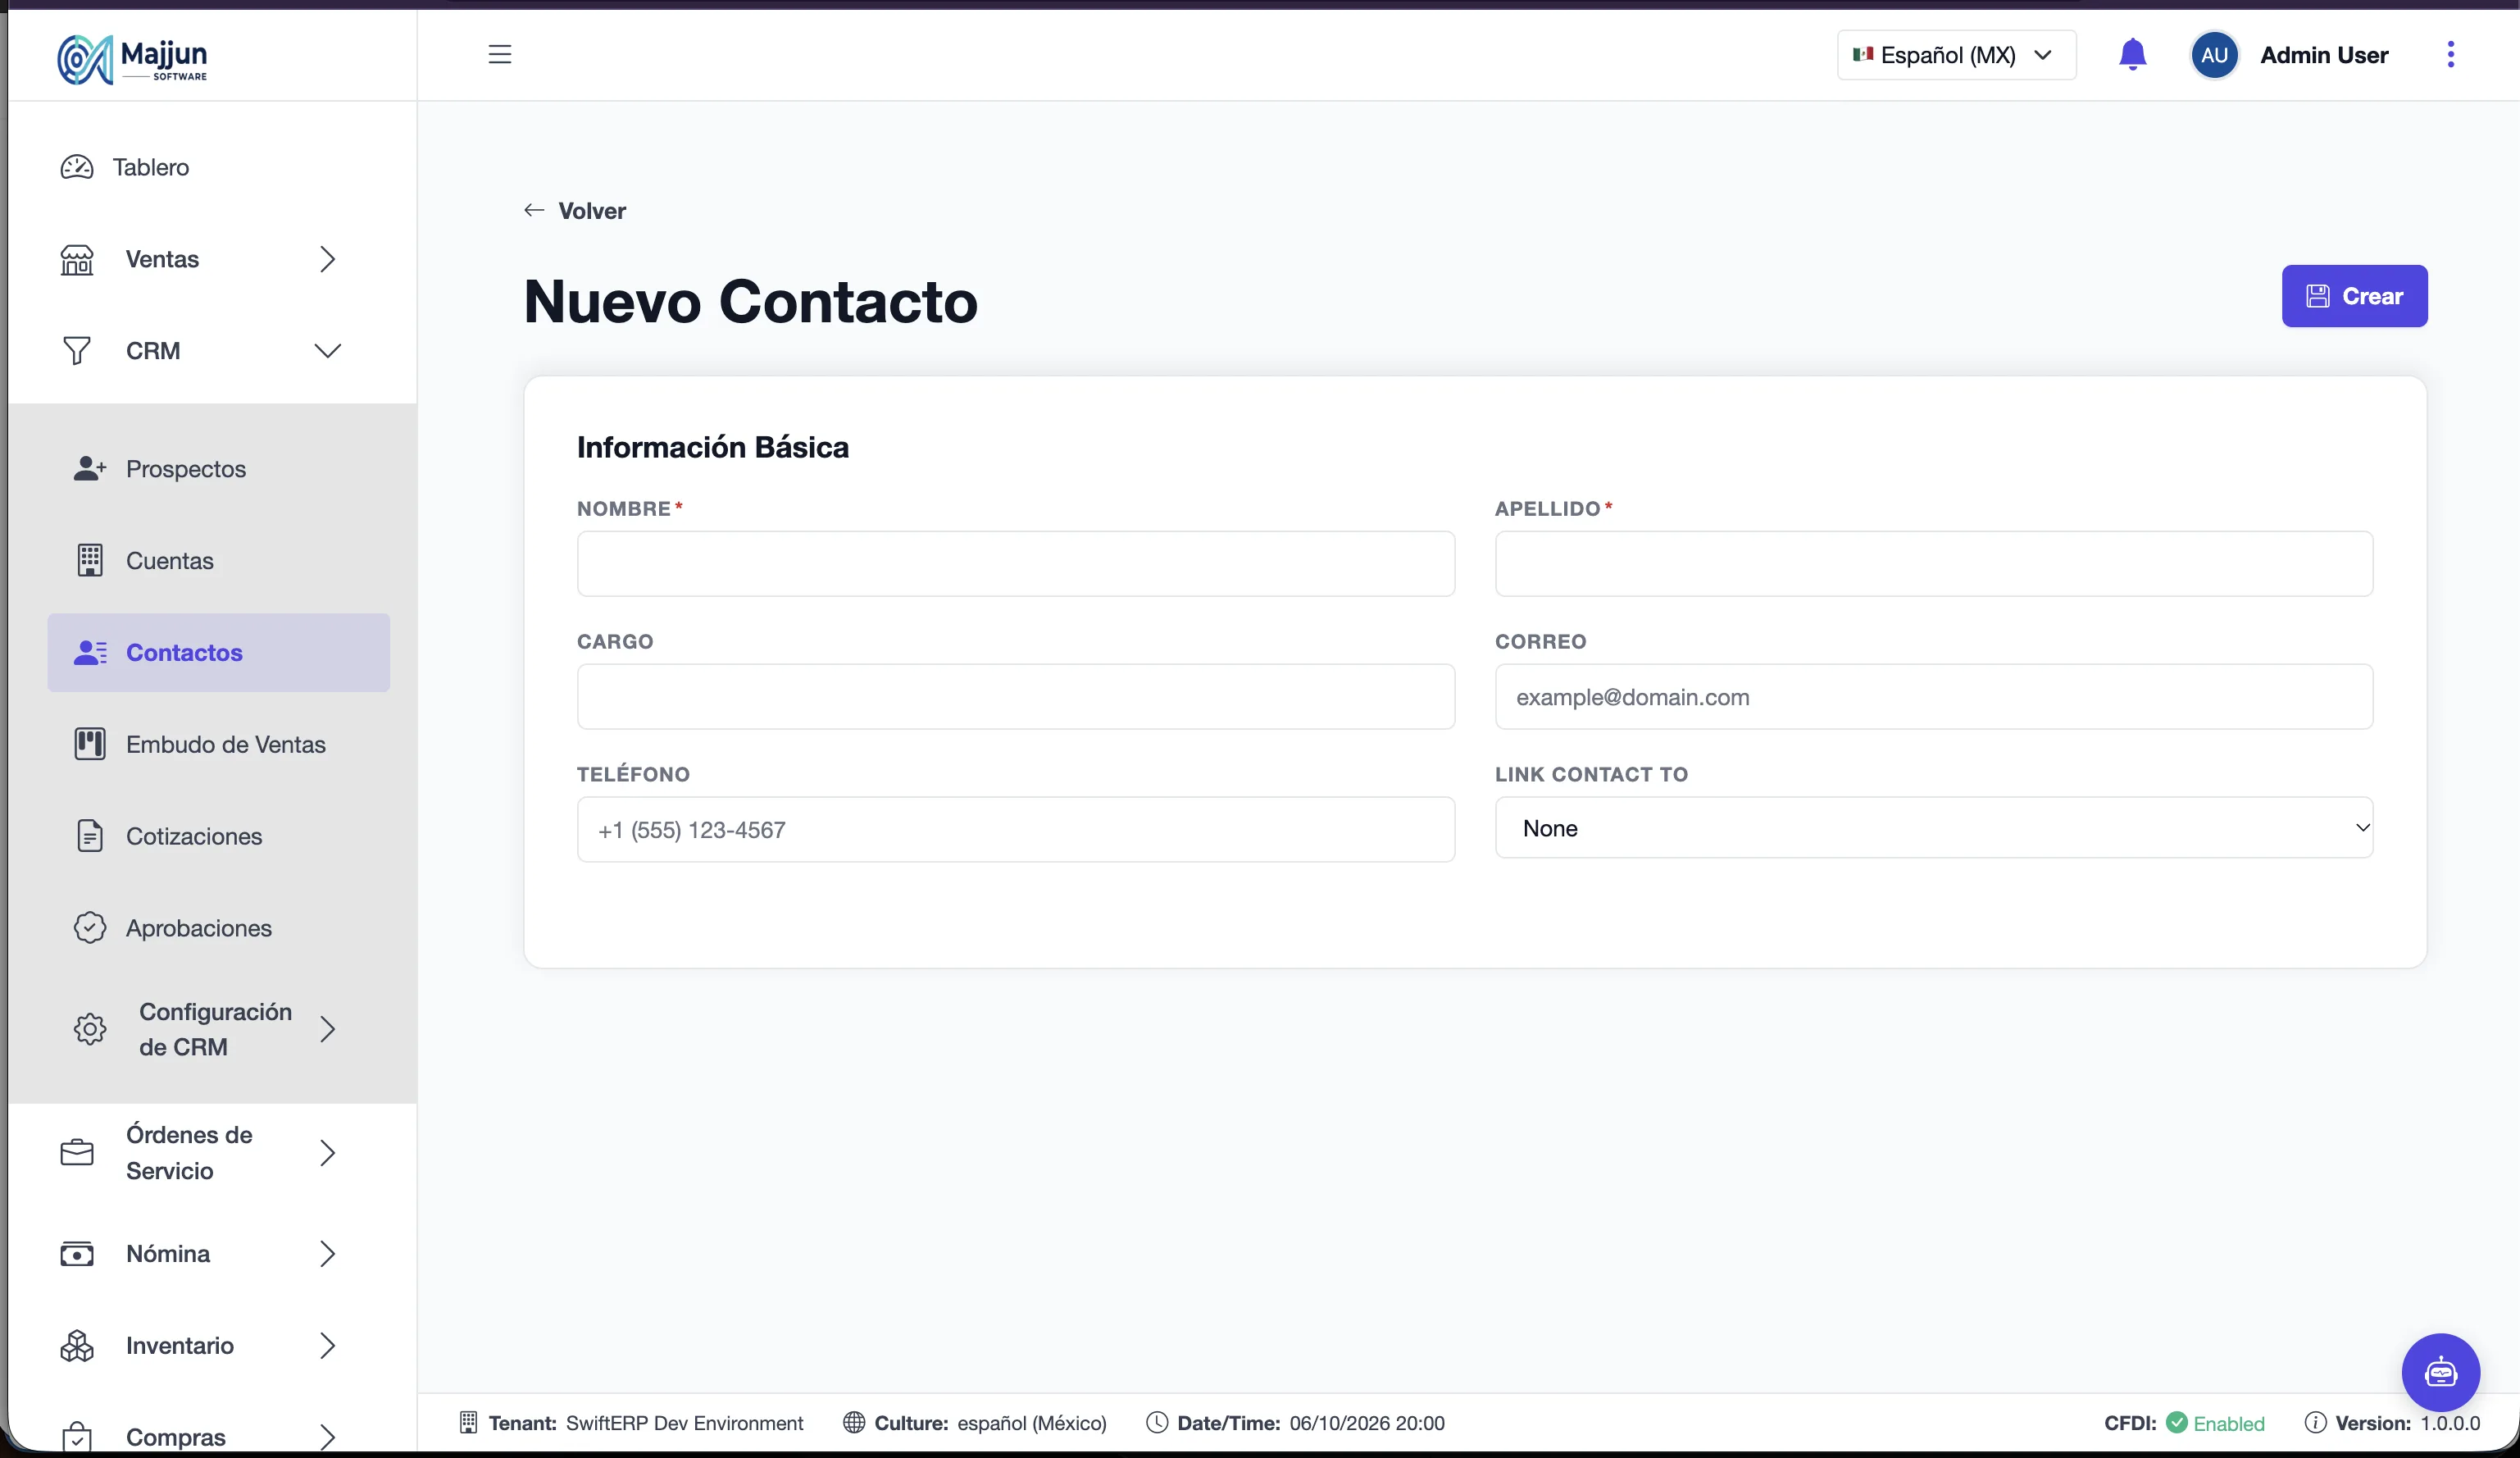Click the Prospectos person-plus icon
The image size is (2520, 1458).
tap(89, 469)
